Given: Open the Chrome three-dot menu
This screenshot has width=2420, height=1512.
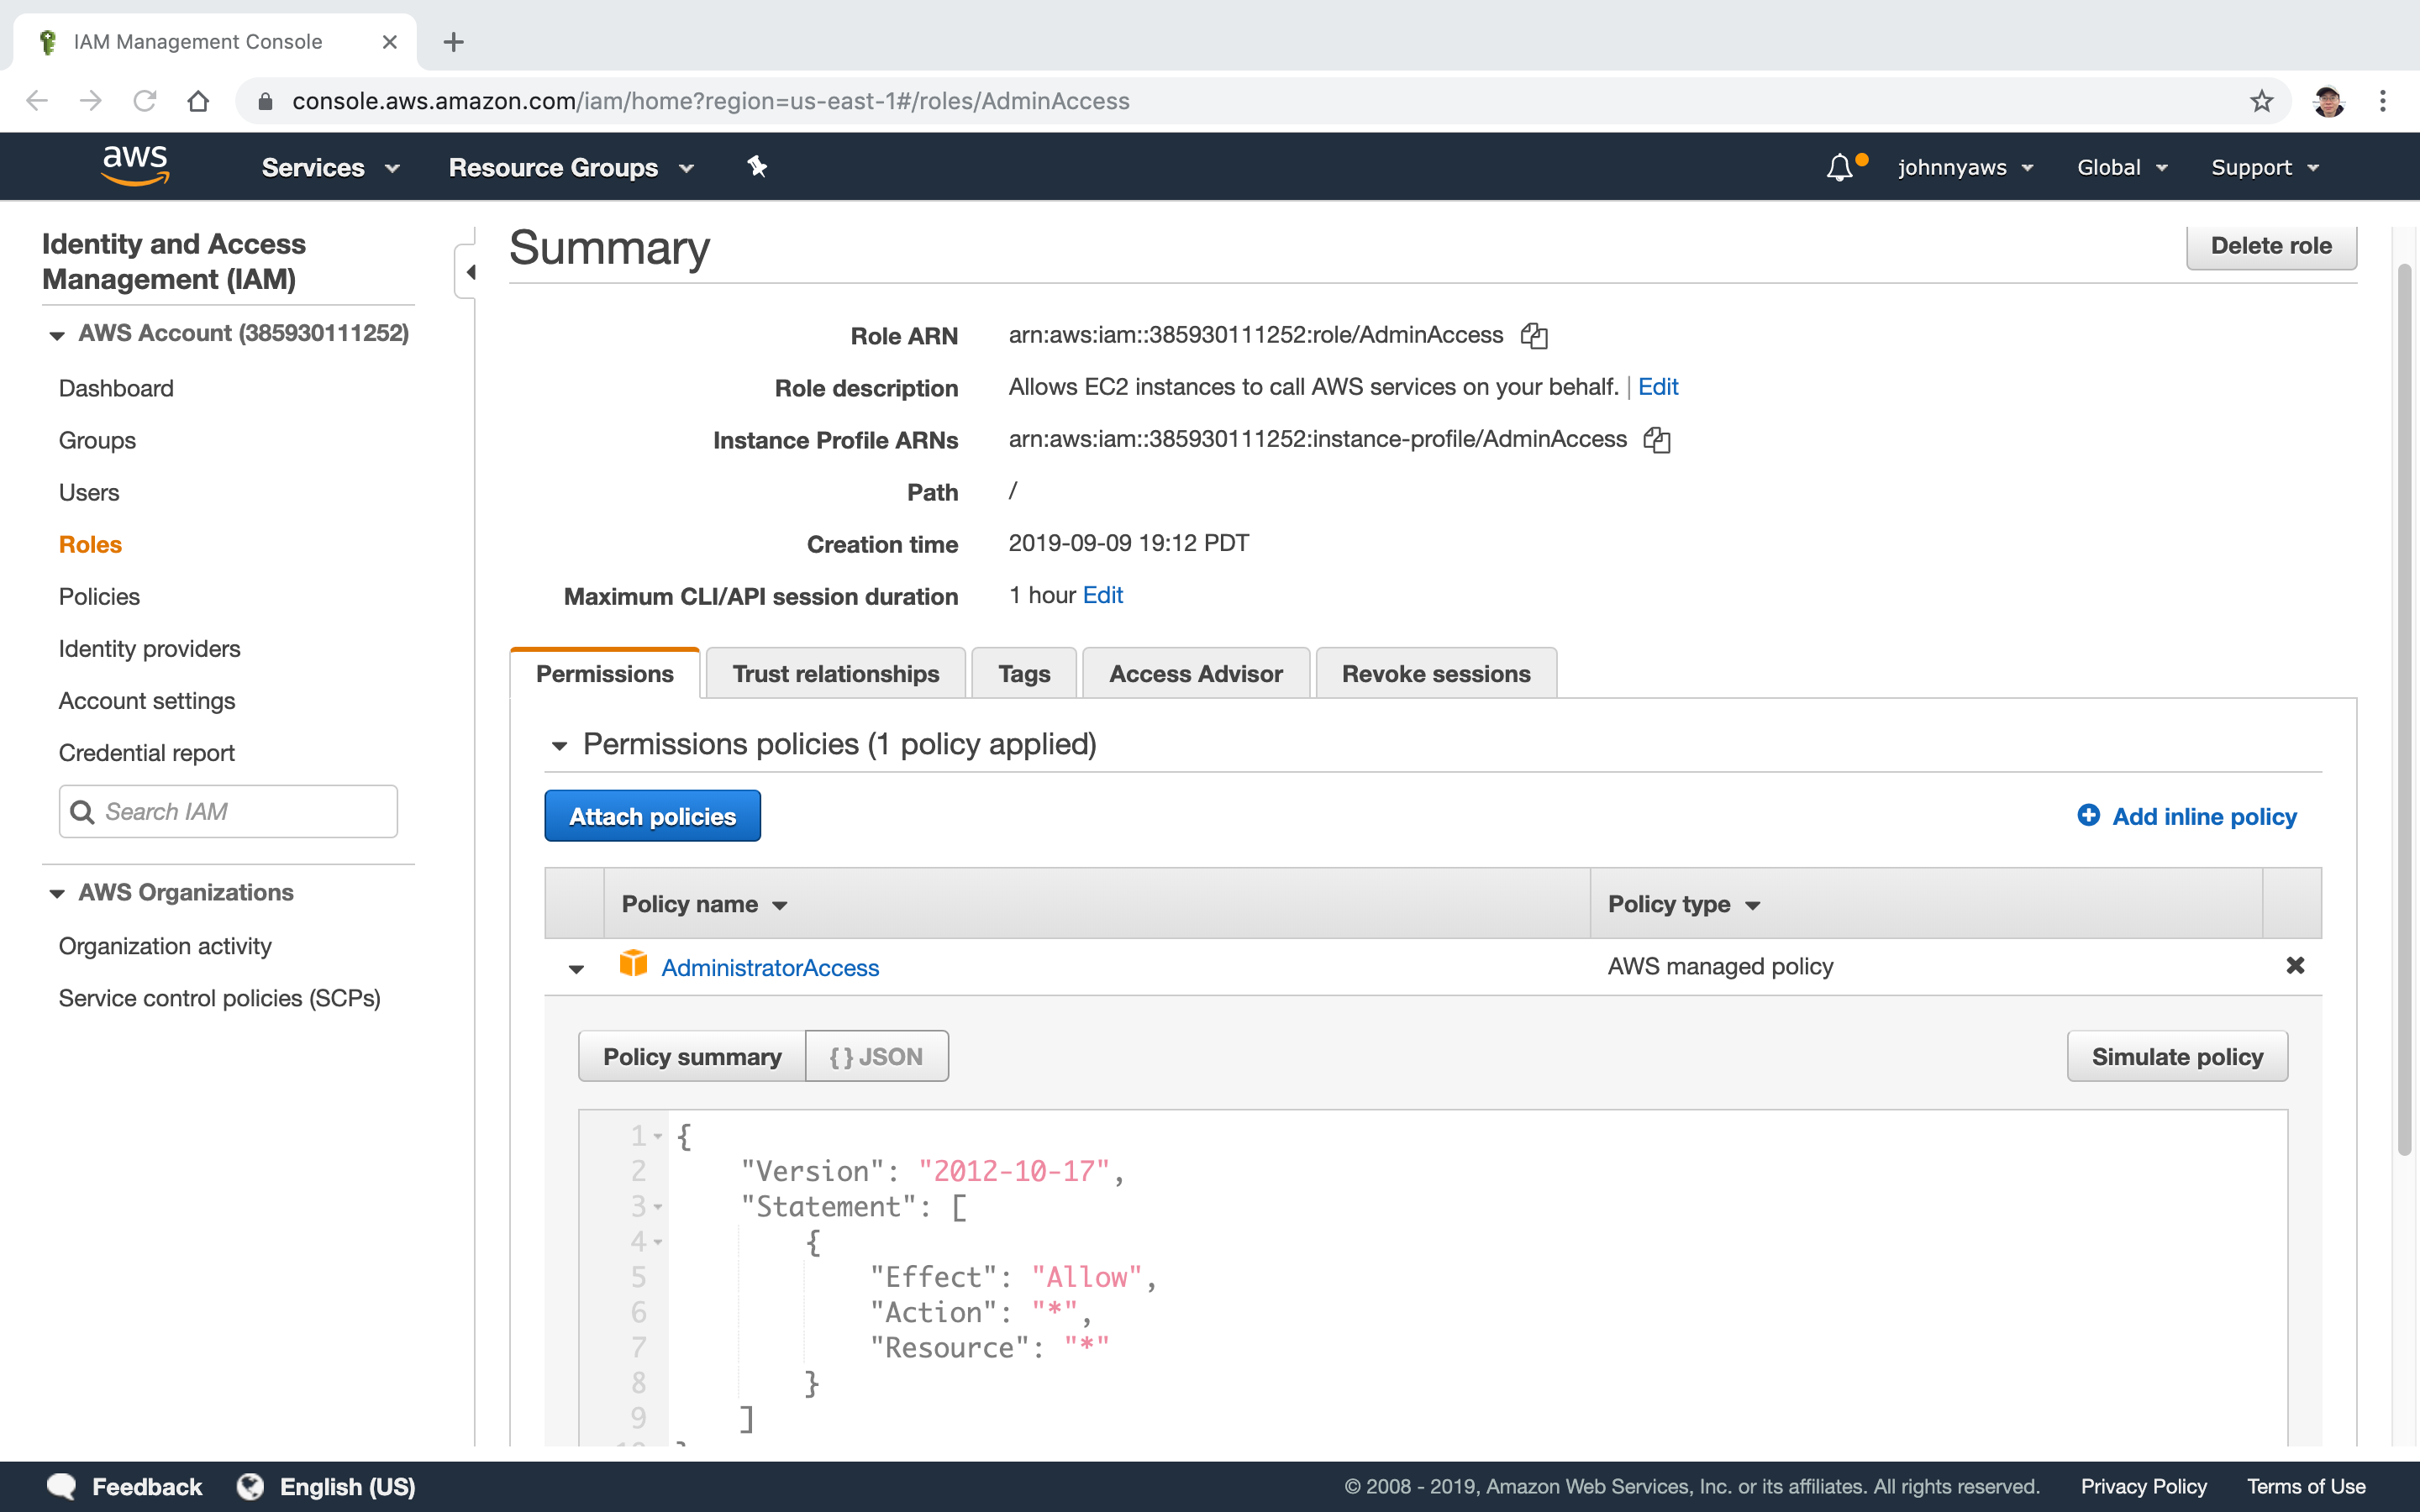Looking at the screenshot, I should 2383,101.
